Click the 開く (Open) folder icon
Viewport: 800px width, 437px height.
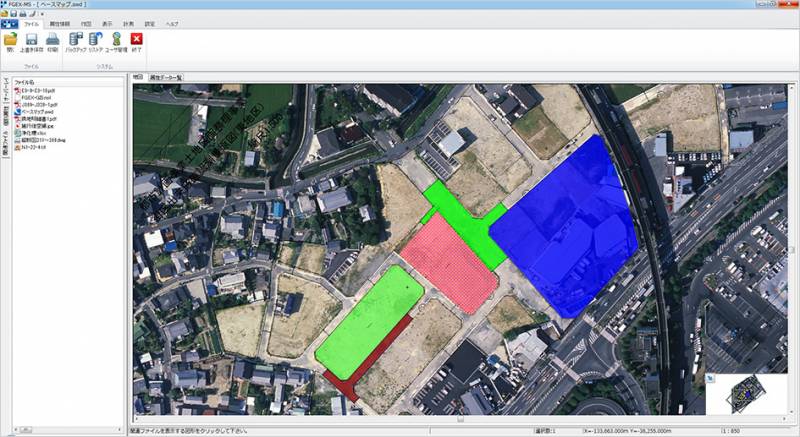tap(10, 41)
